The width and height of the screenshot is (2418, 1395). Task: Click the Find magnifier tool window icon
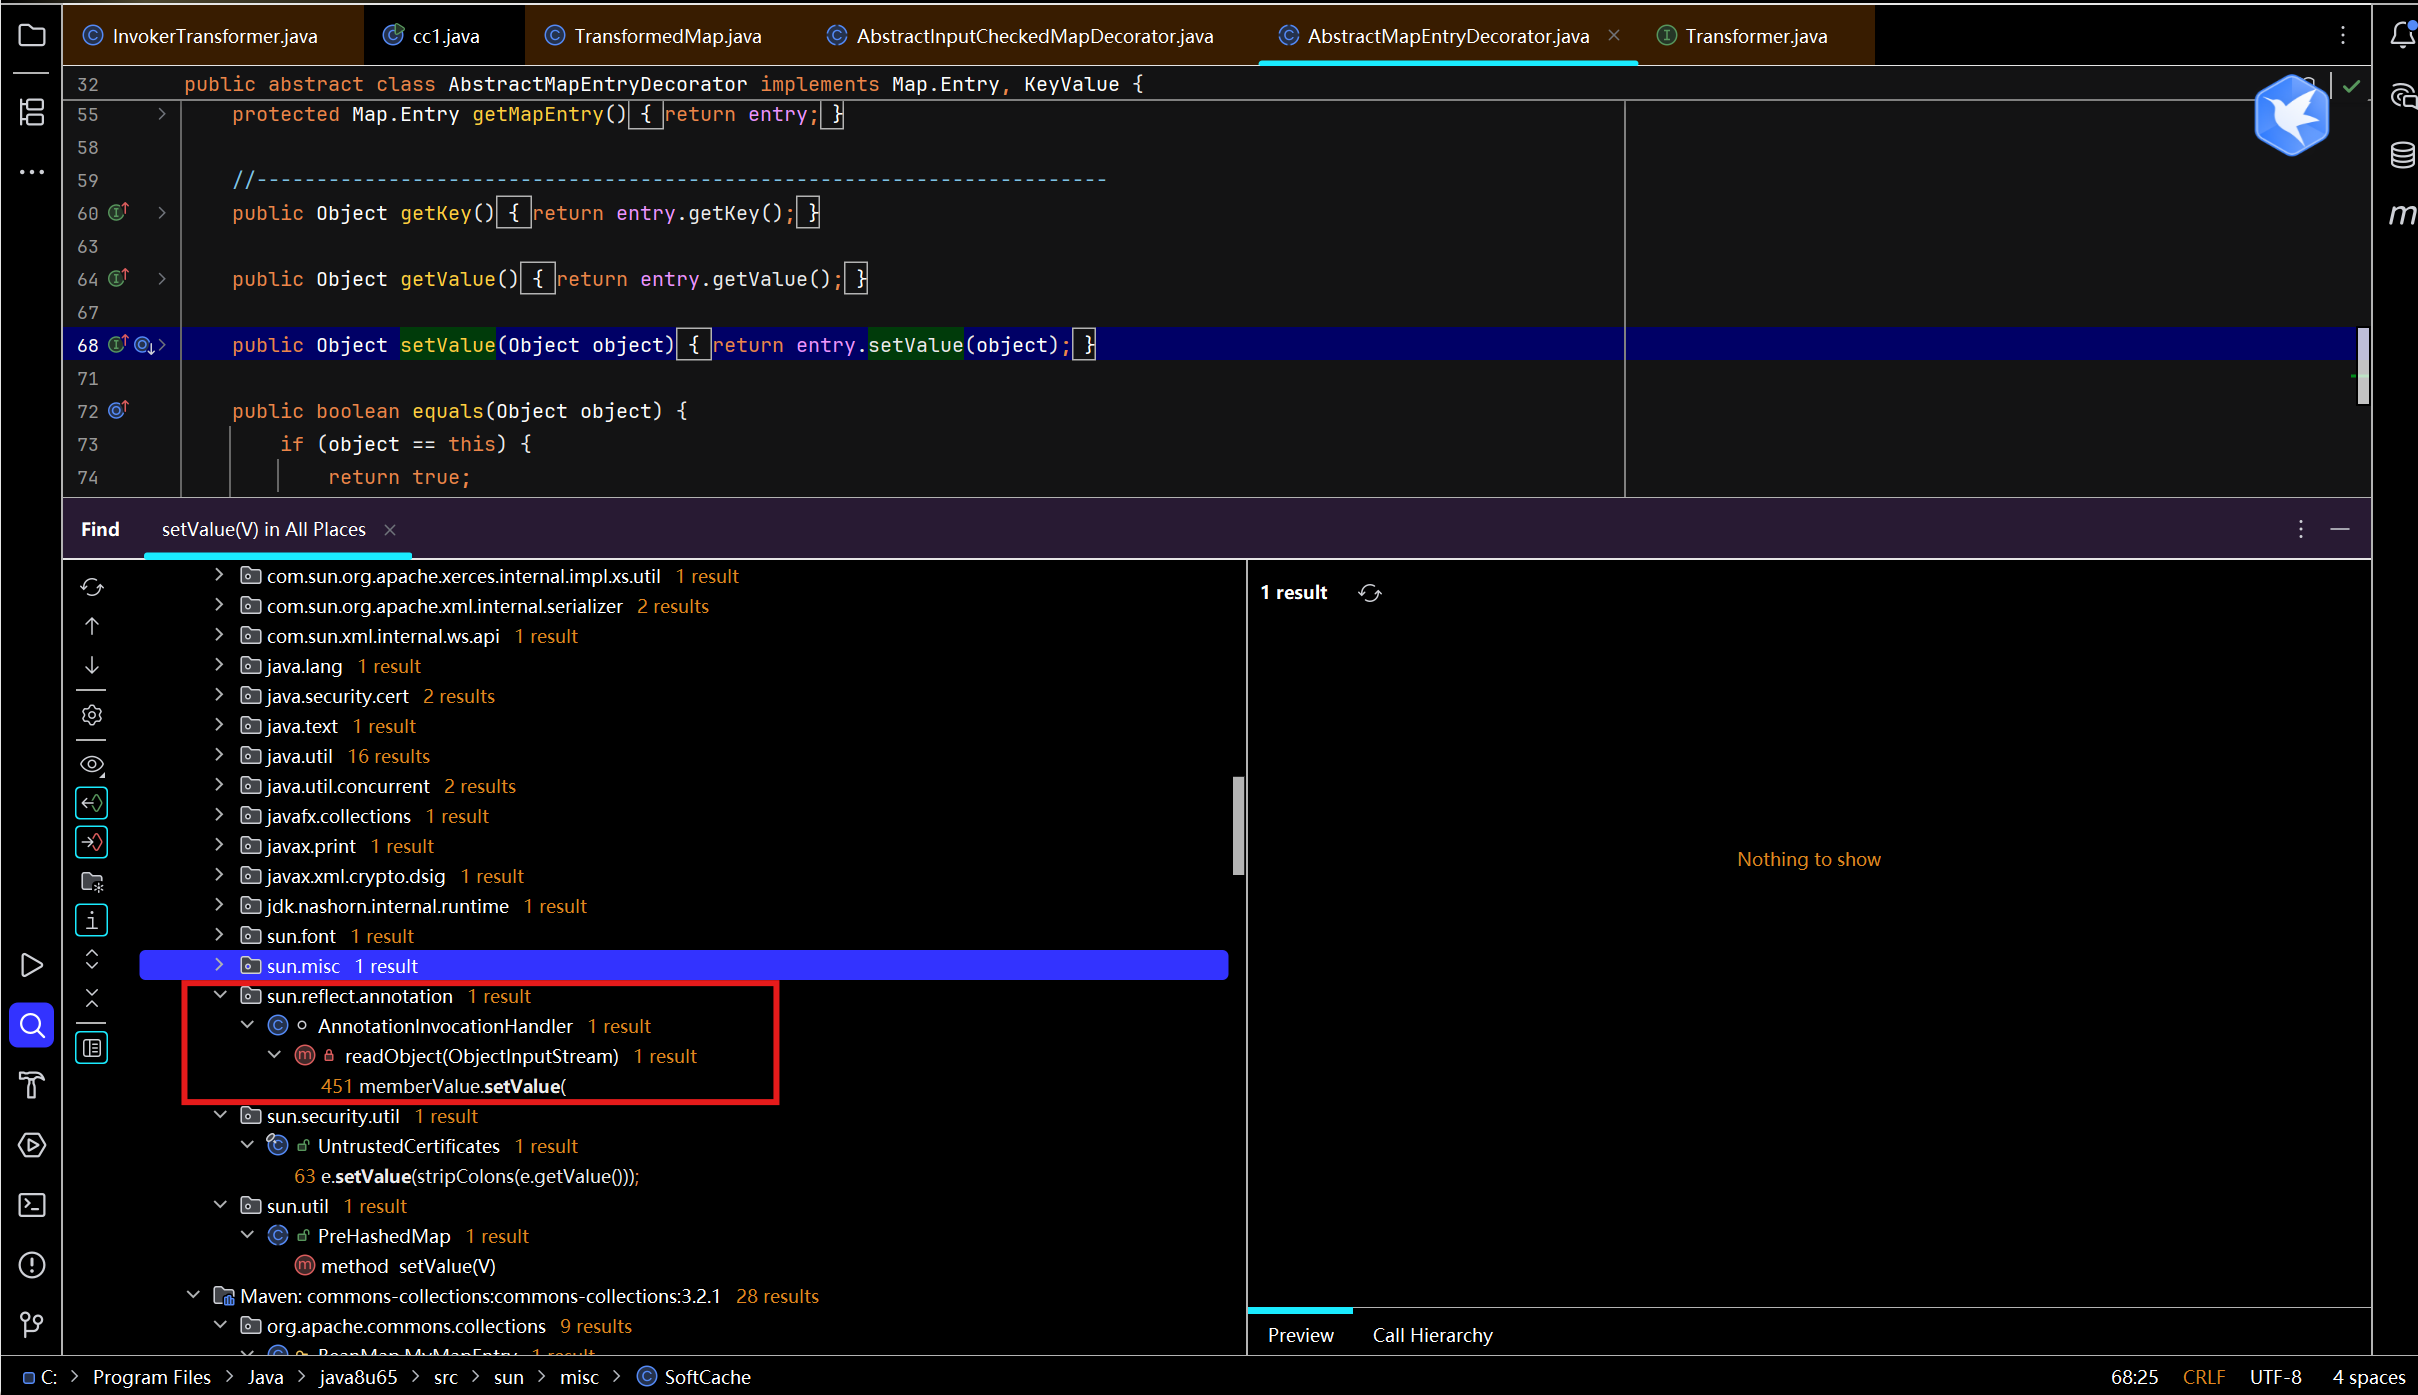tap(32, 1025)
